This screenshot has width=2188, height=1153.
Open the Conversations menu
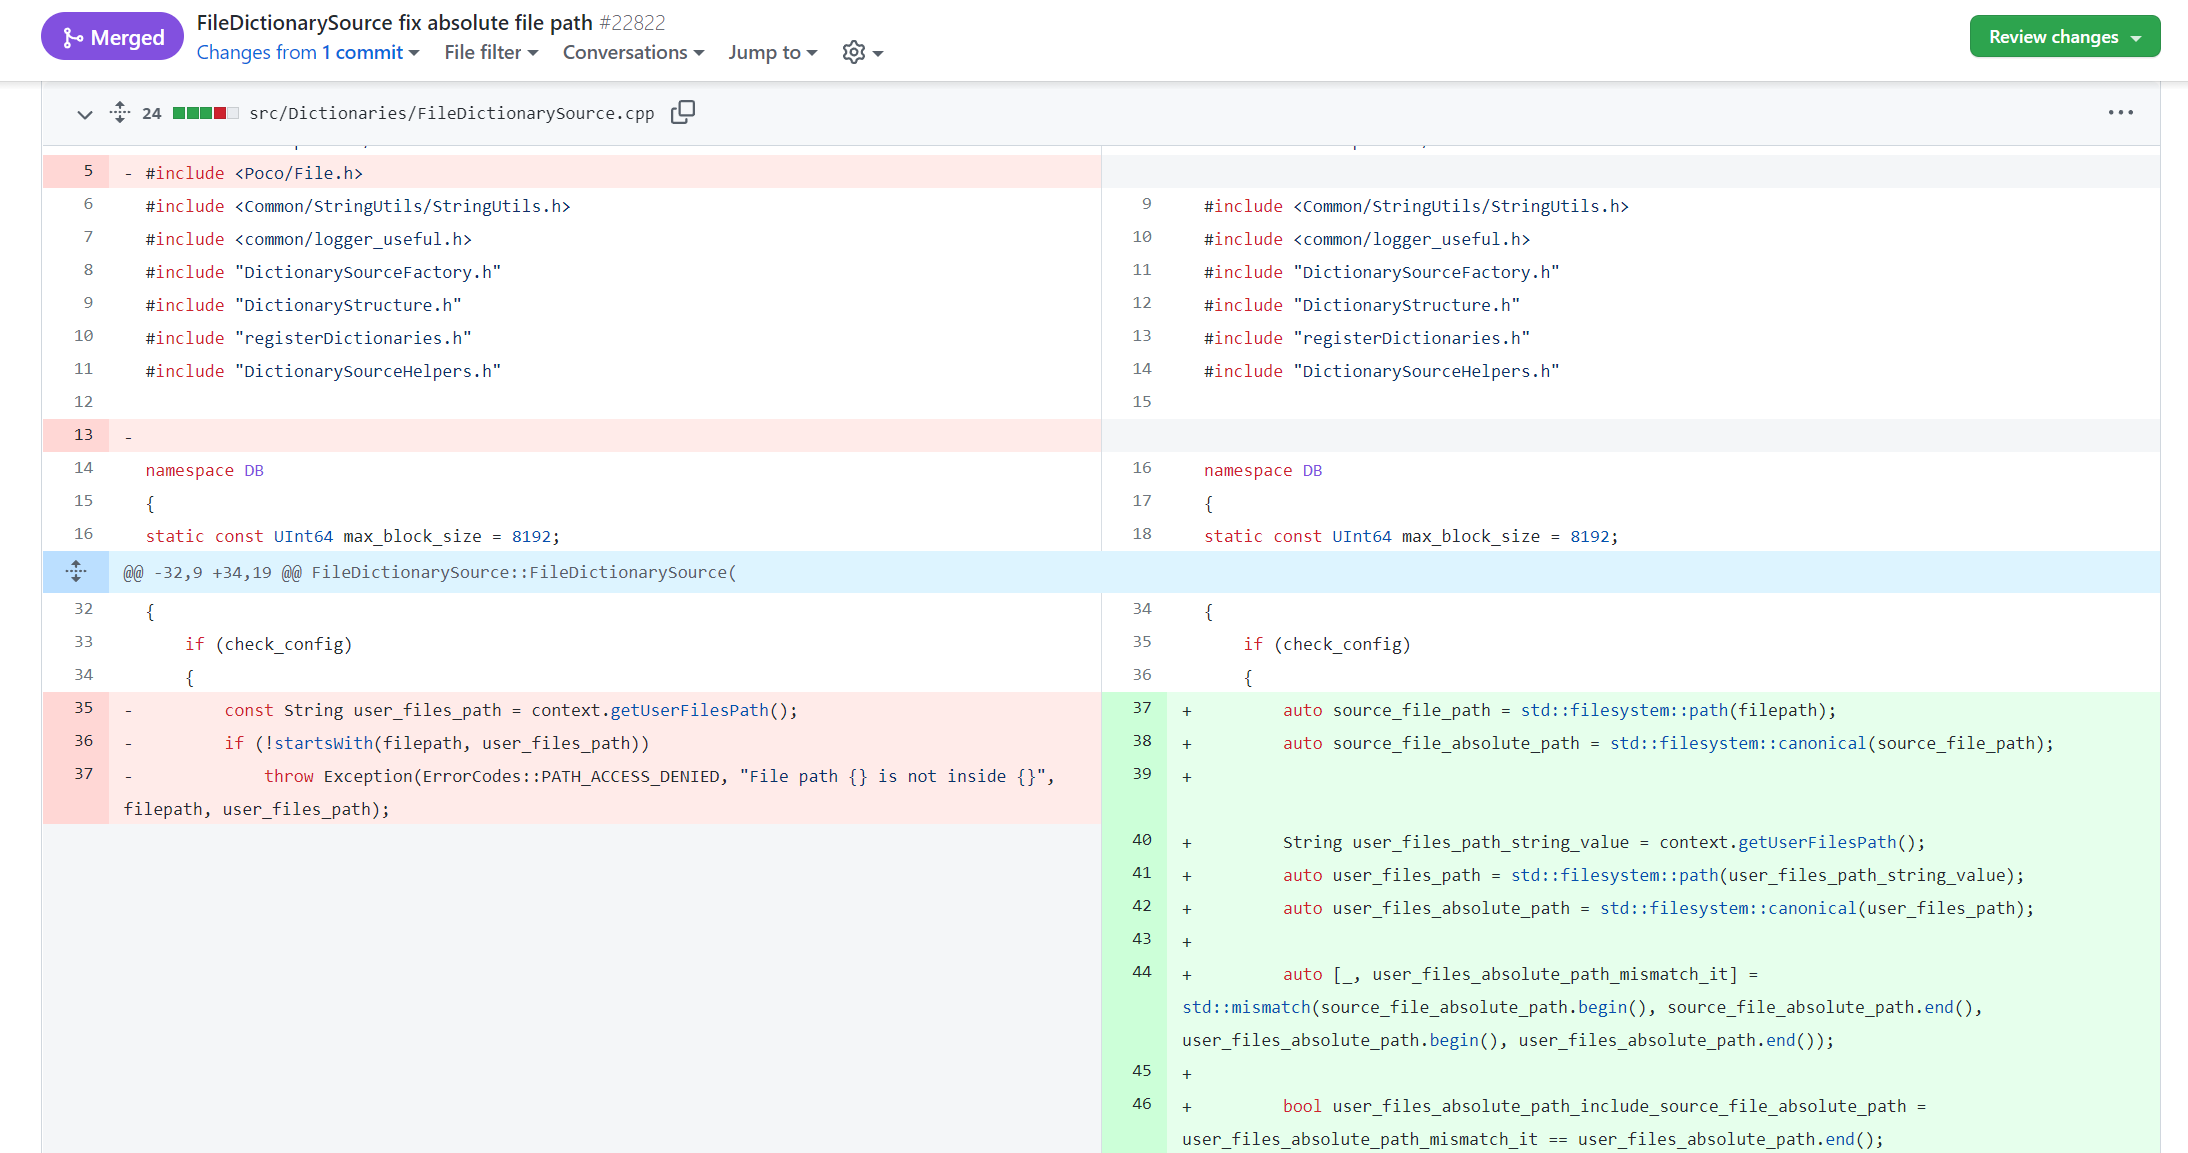coord(633,52)
